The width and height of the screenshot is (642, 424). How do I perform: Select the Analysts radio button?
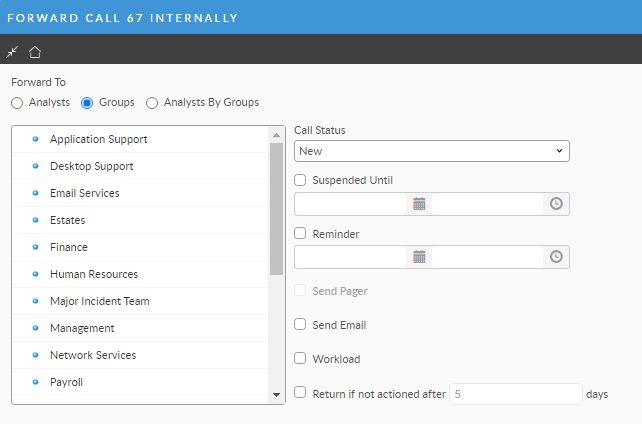pos(17,103)
